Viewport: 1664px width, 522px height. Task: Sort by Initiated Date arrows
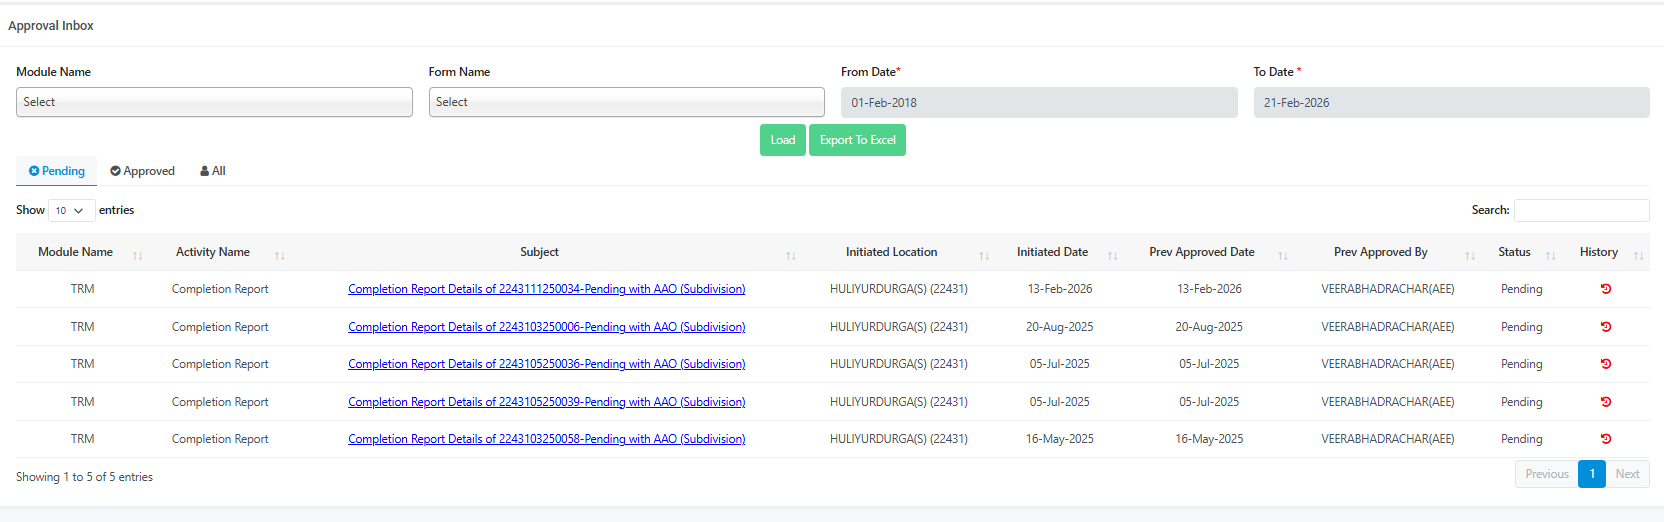point(1112,254)
